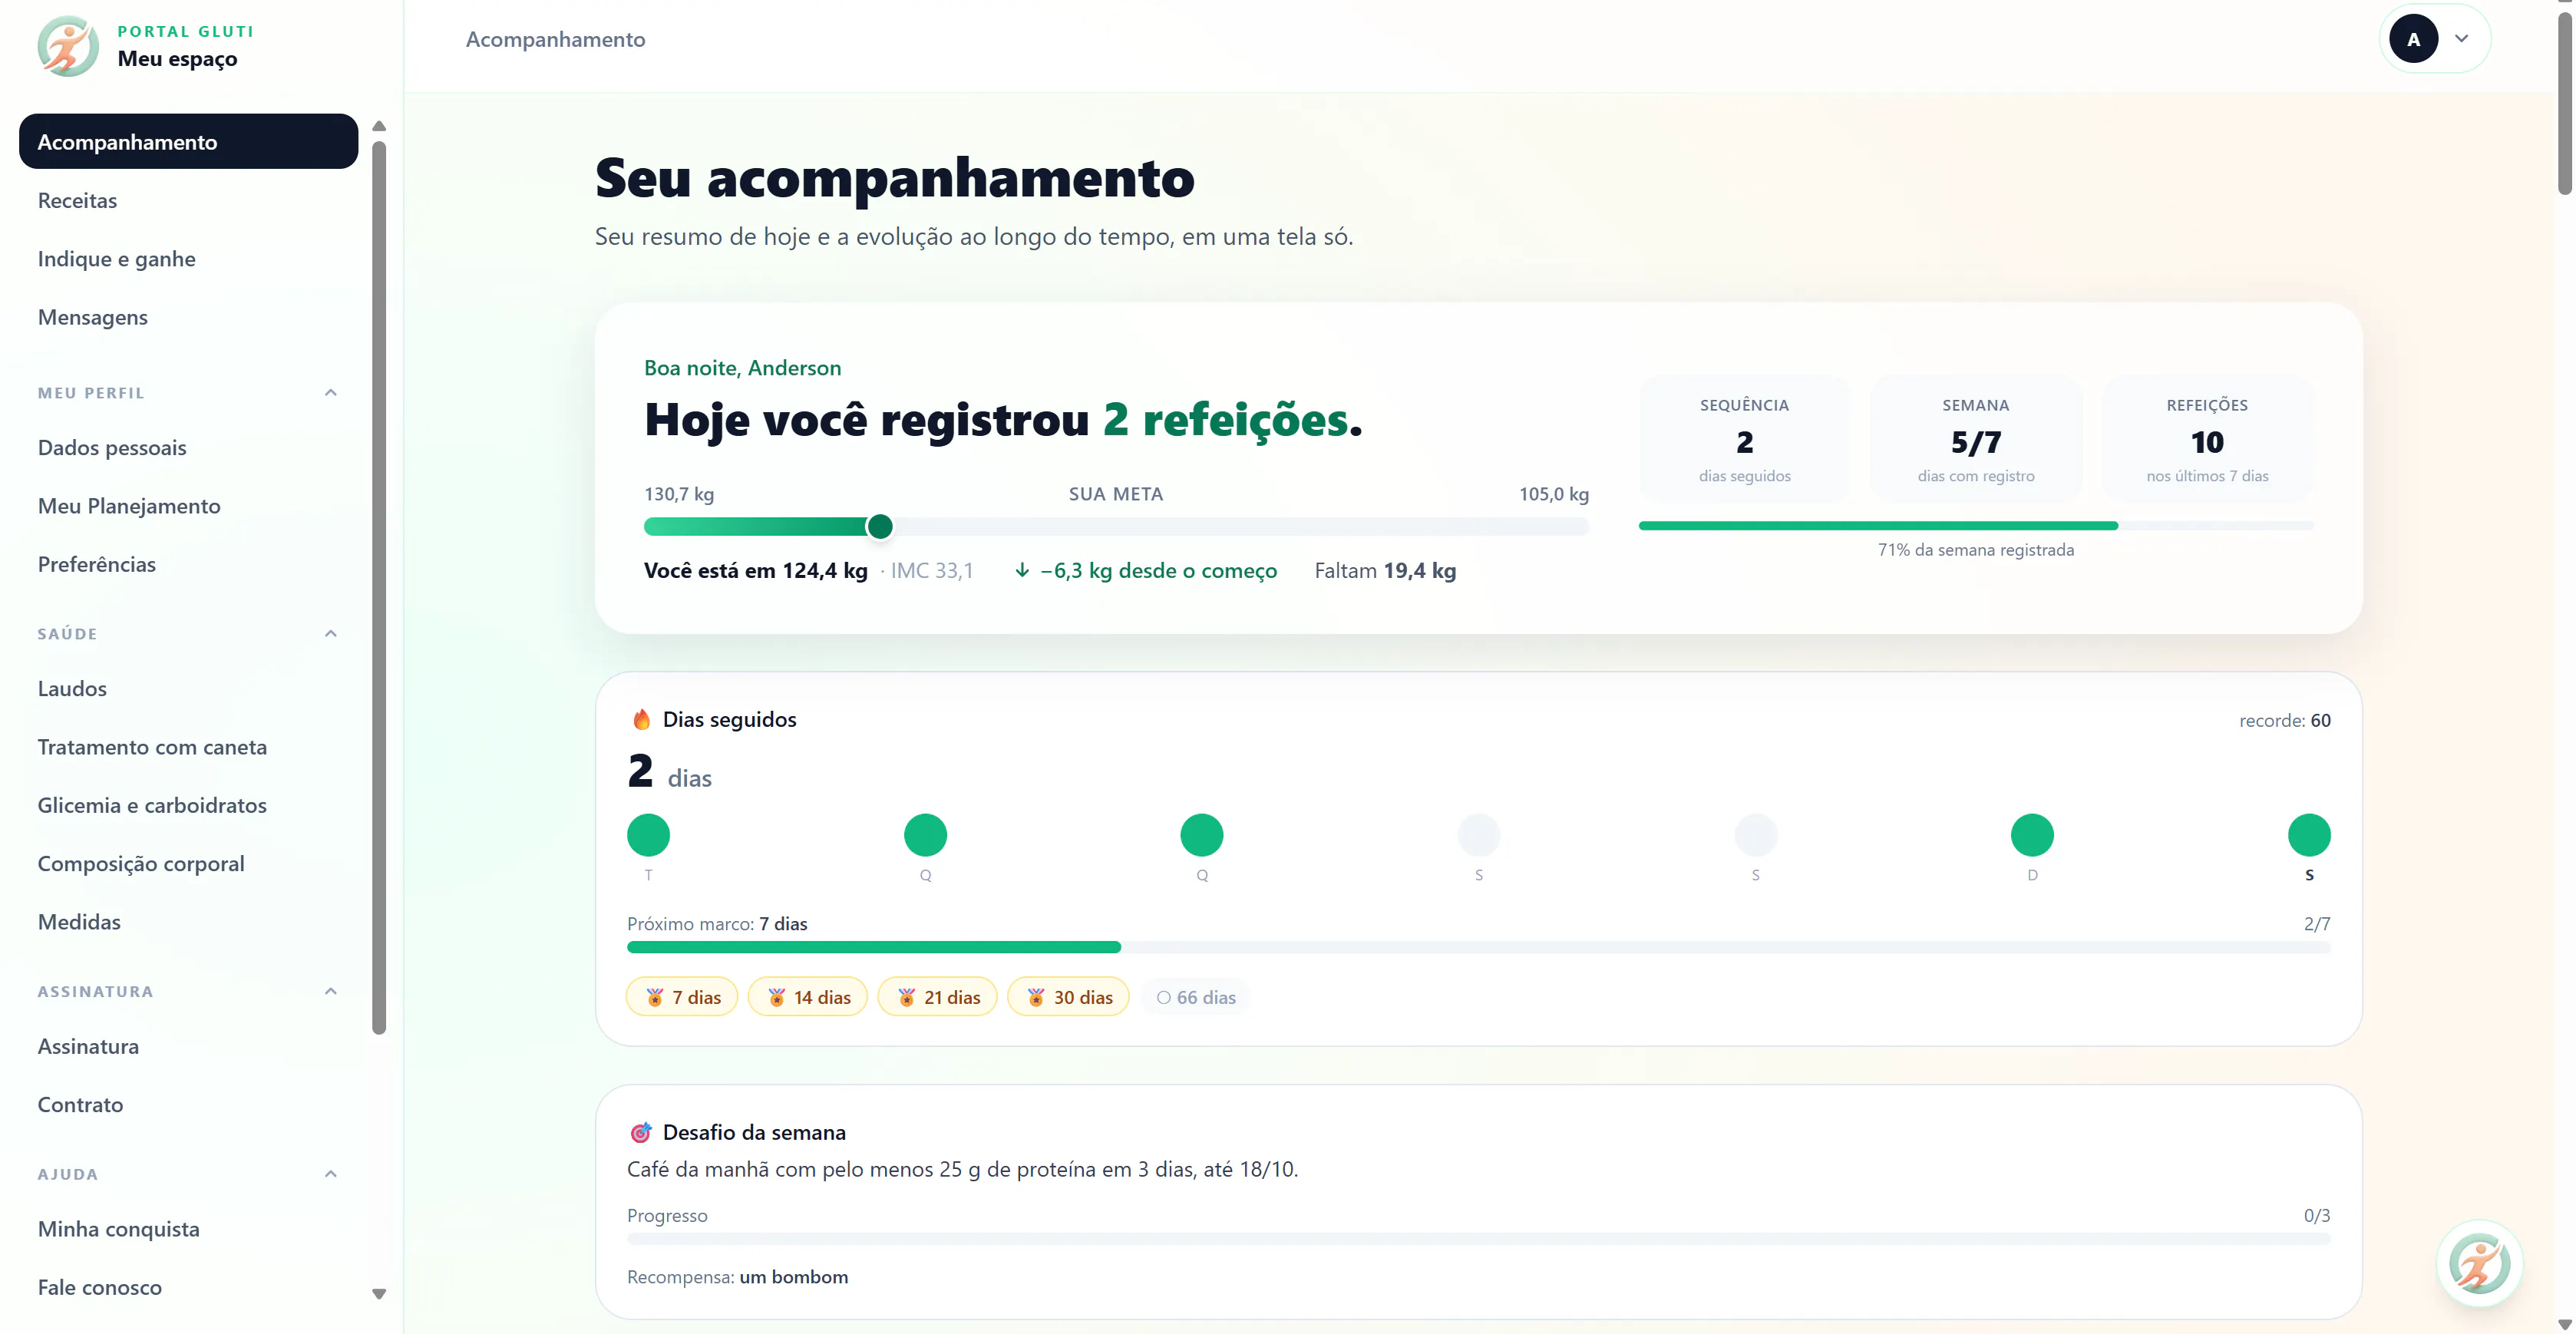This screenshot has height=1334, width=2576.
Task: Go to Indique e ganhe
Action: pyautogui.click(x=188, y=258)
